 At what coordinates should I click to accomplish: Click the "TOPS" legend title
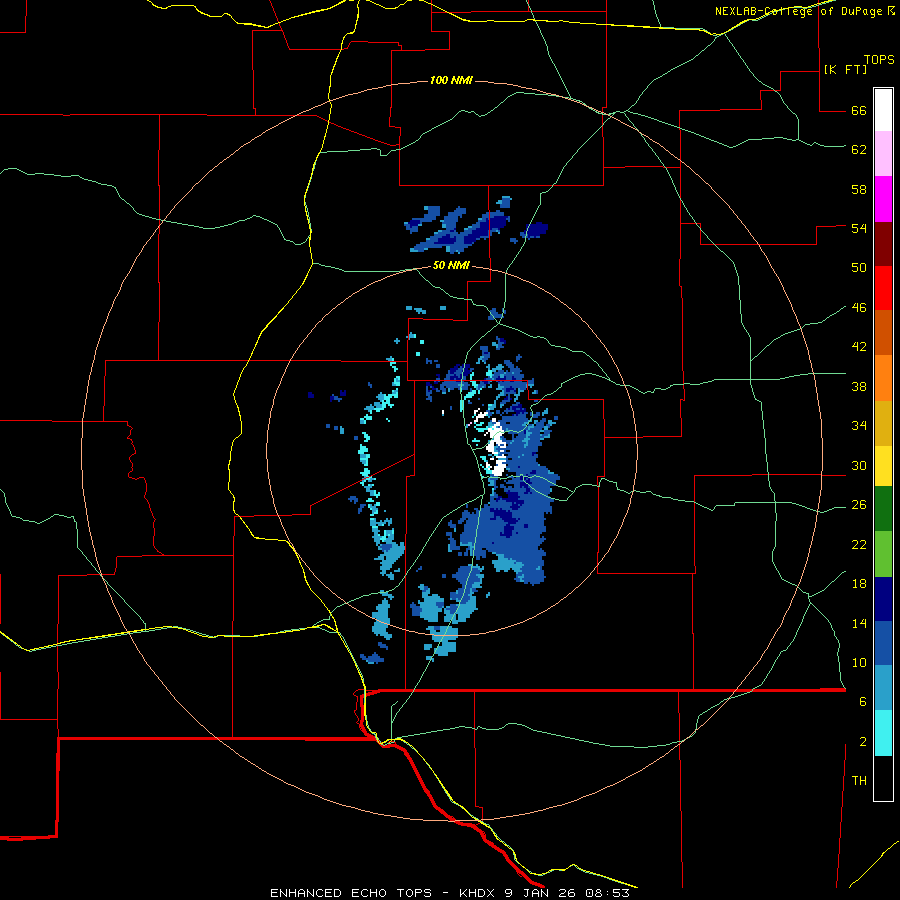[879, 59]
